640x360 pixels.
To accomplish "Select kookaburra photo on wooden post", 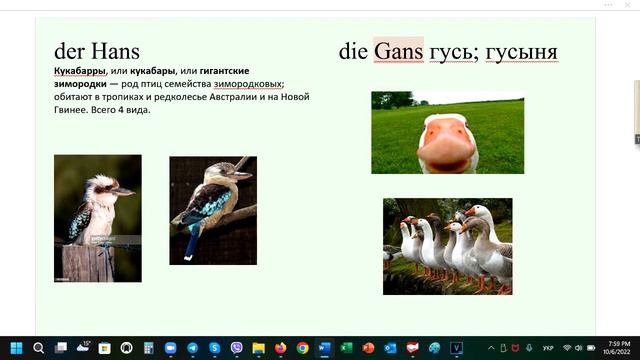I will point(98,218).
